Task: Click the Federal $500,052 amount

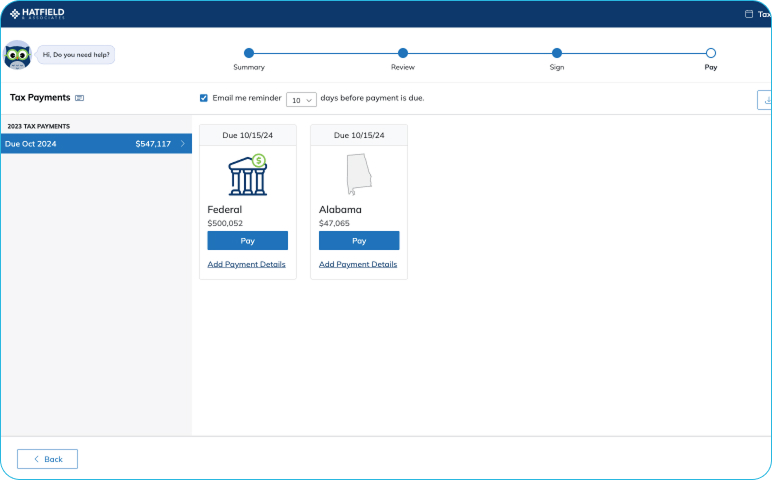Action: click(x=225, y=223)
